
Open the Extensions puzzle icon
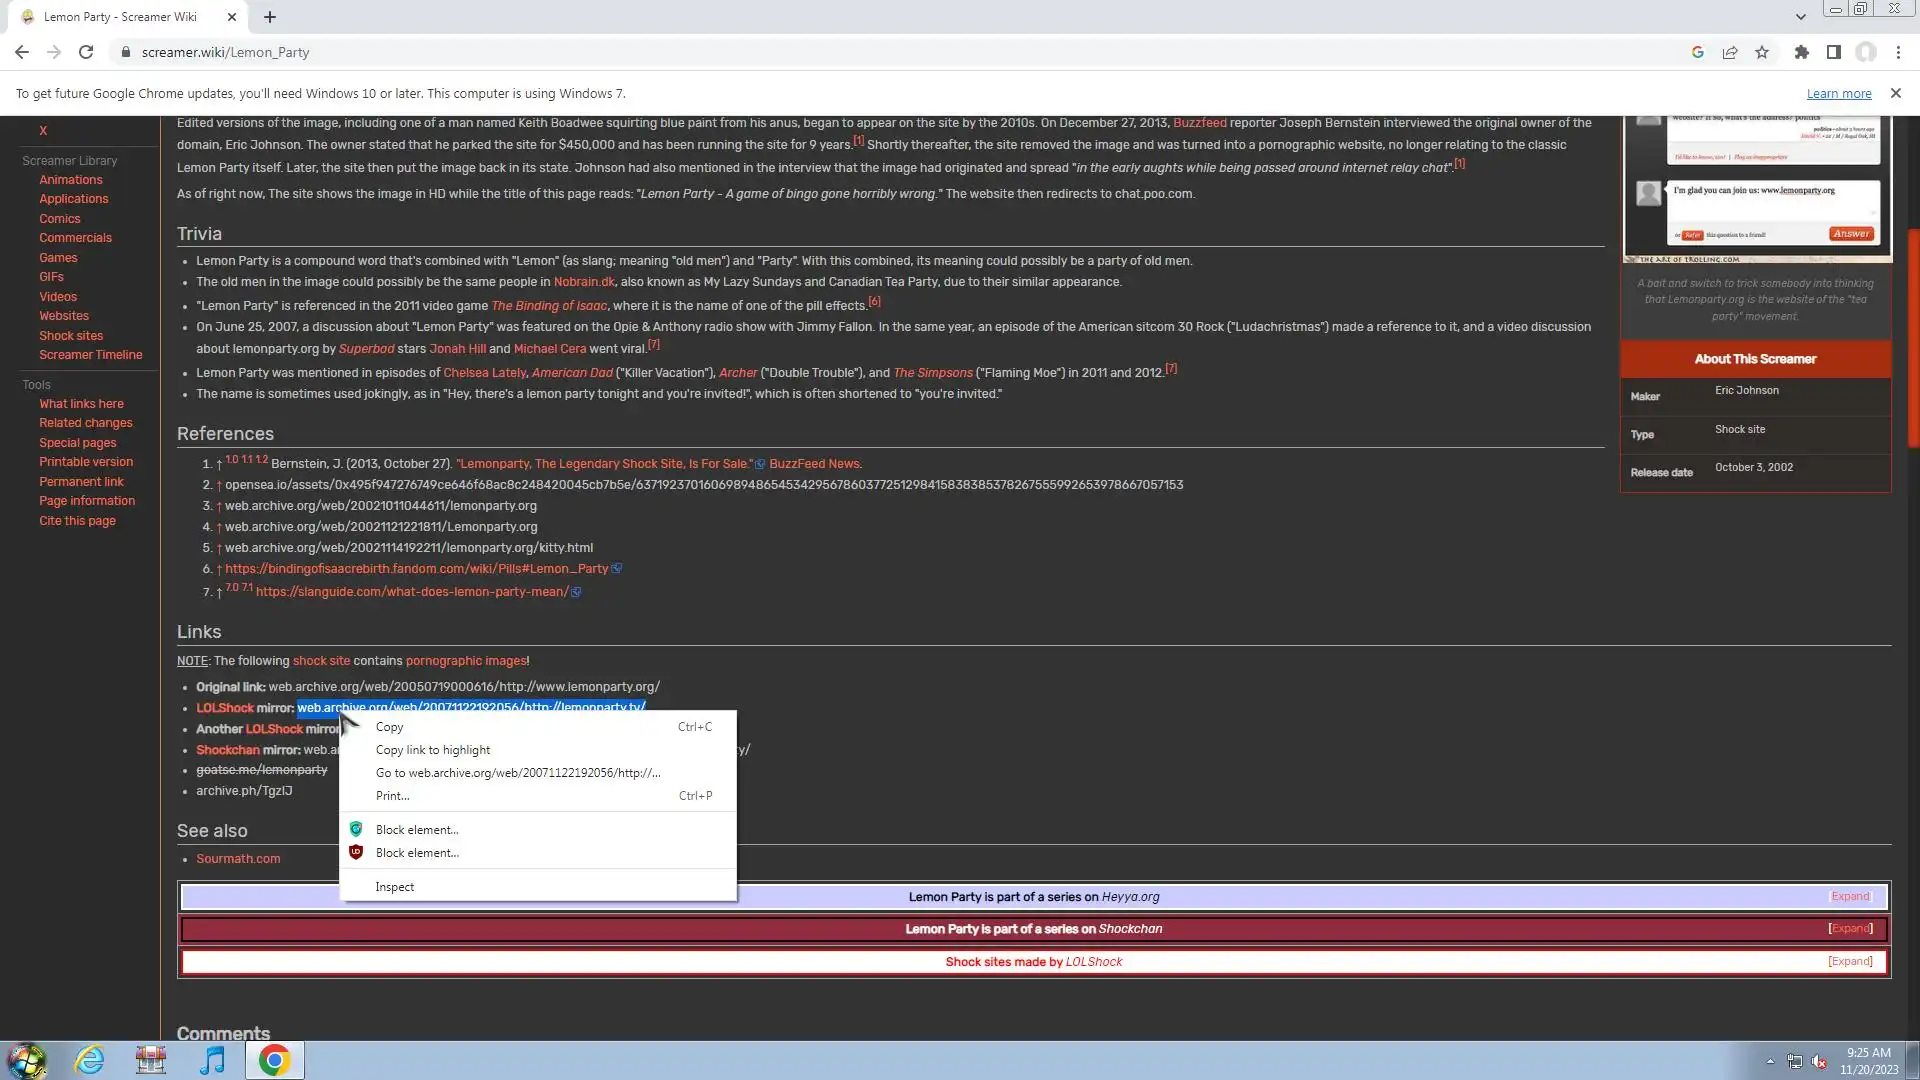pos(1801,52)
